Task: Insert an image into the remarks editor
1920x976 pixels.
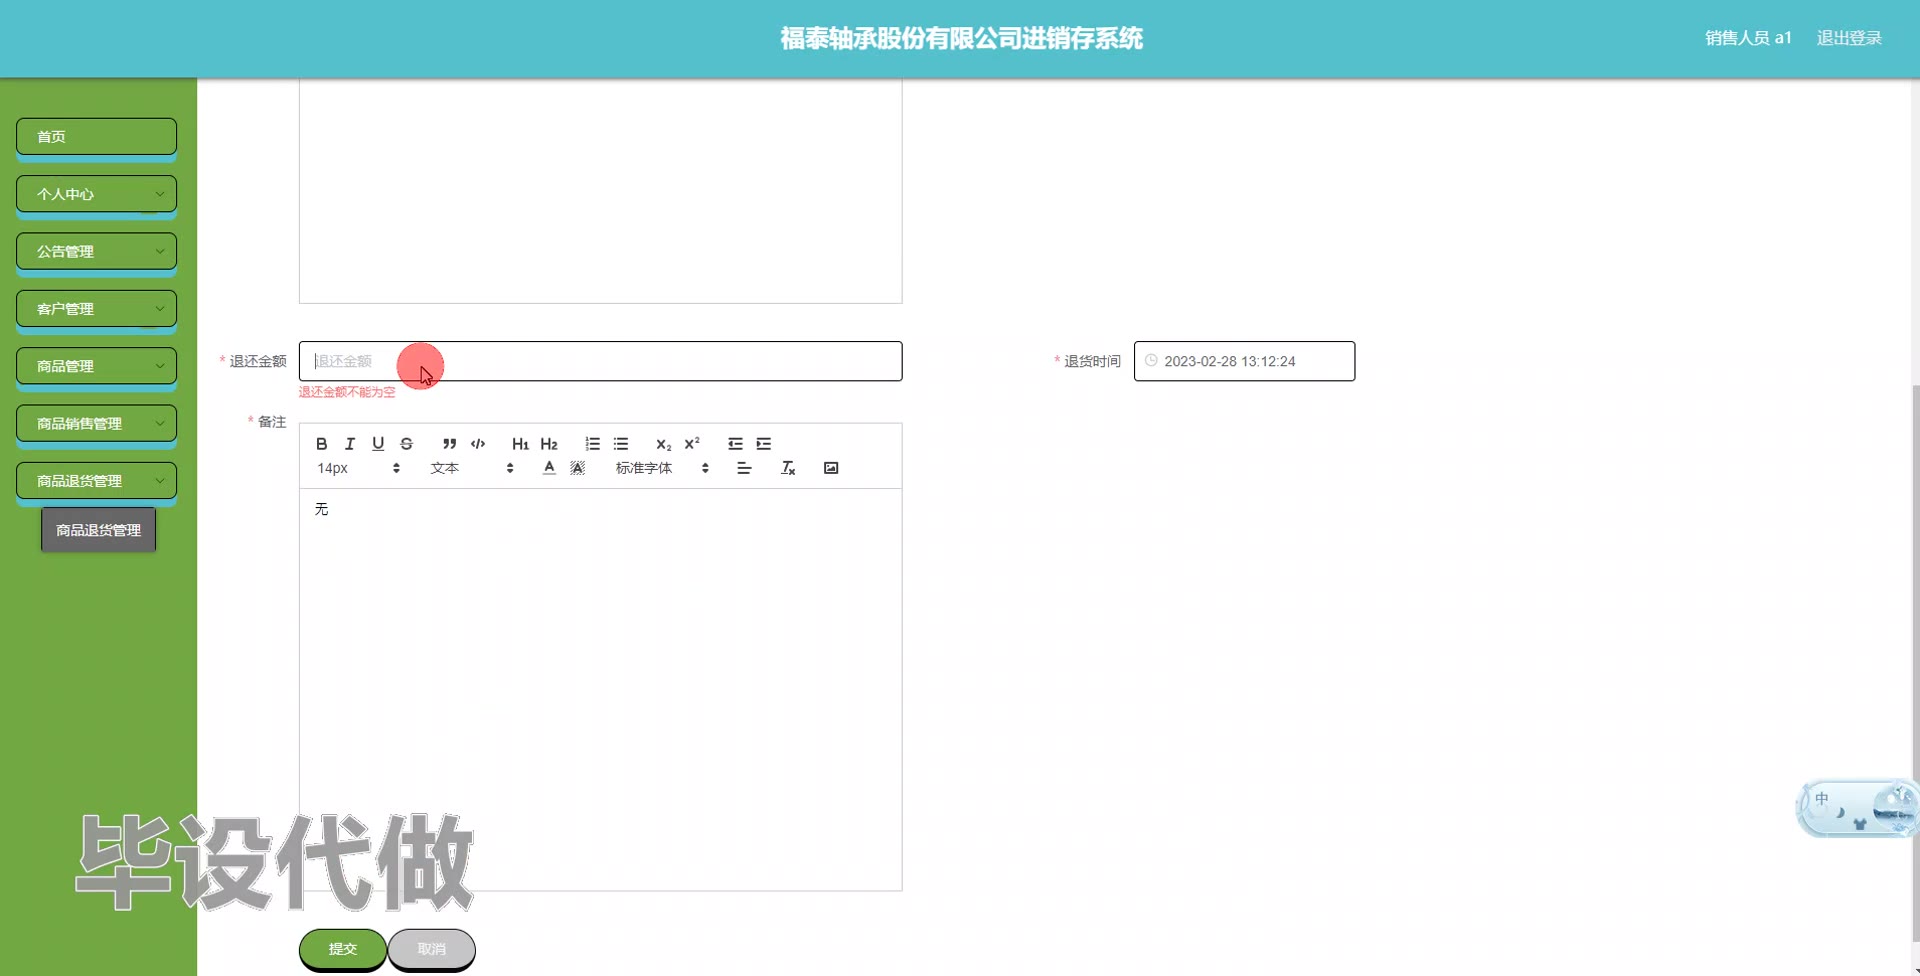Action: tap(831, 468)
